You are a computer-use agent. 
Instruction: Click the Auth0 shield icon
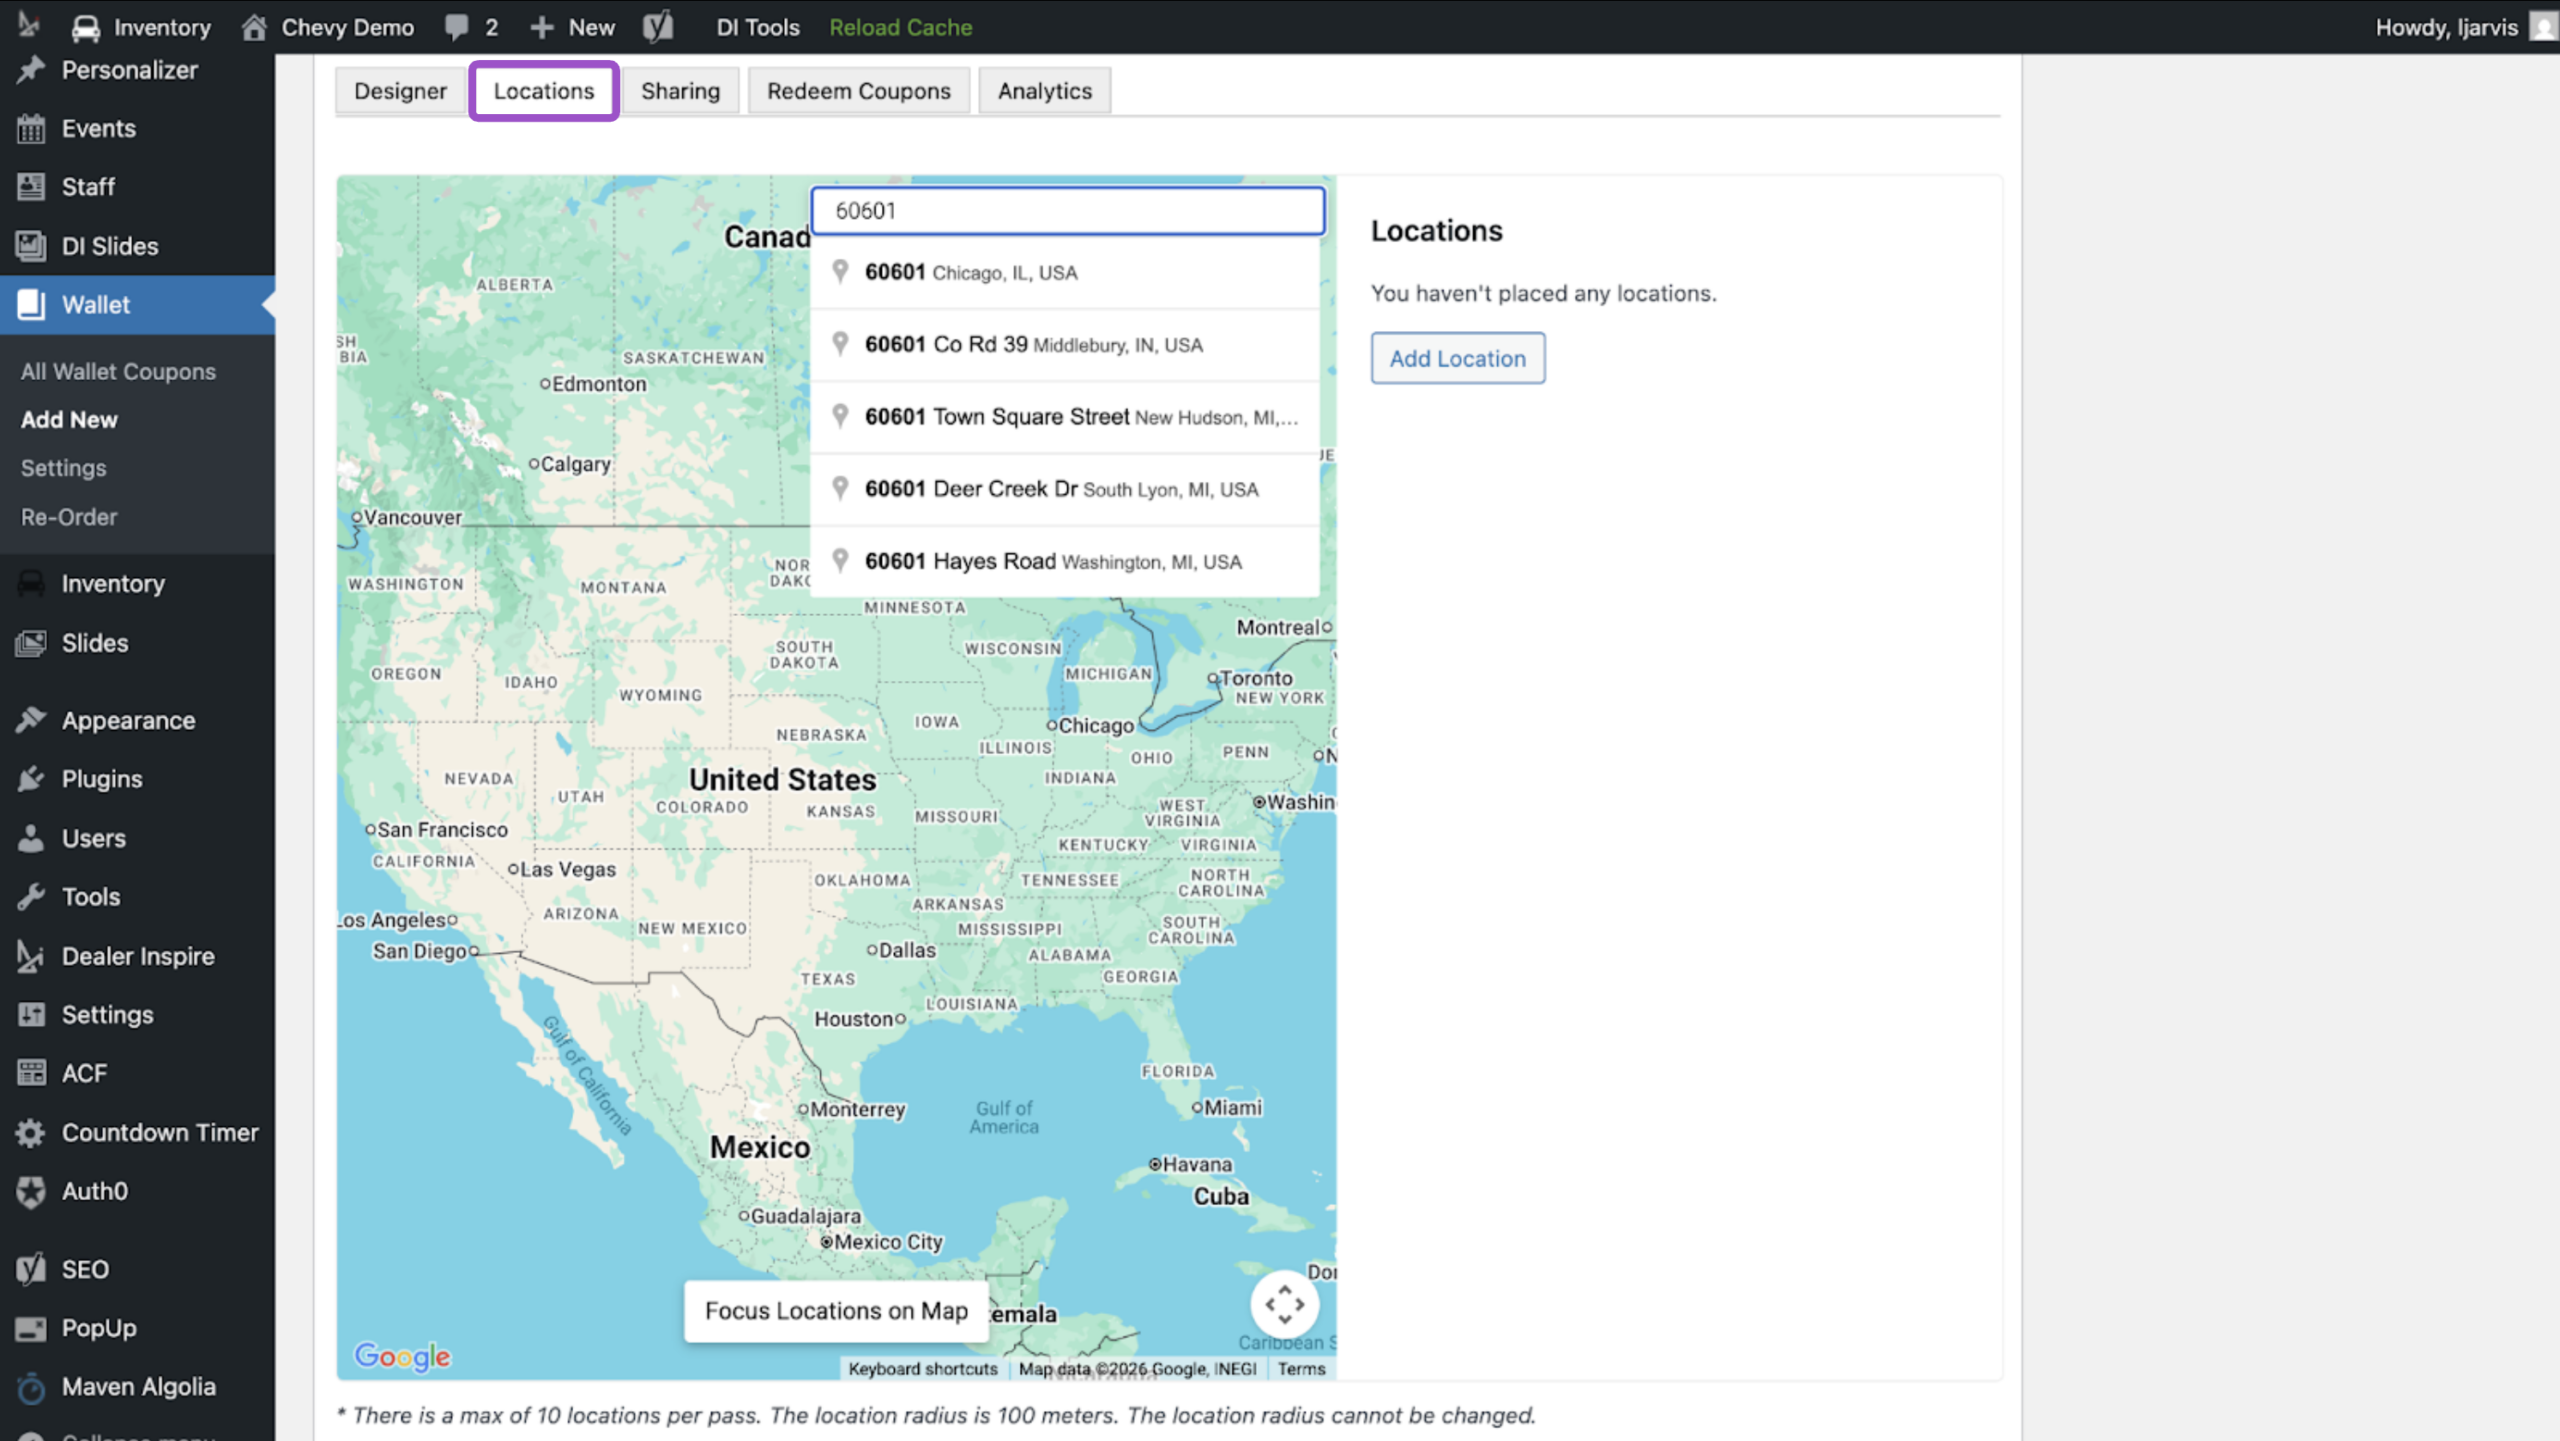(31, 1191)
